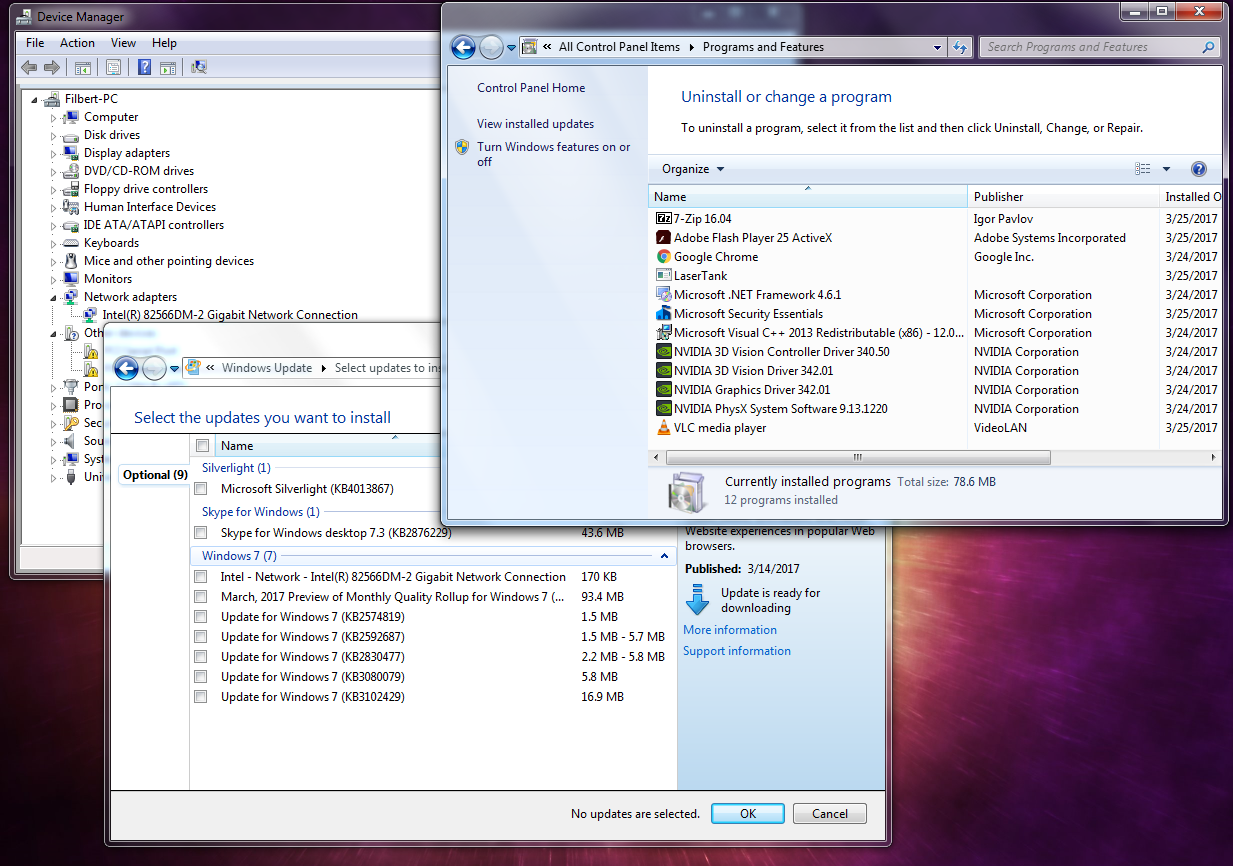Select the Google Chrome entry icon
This screenshot has width=1233, height=866.
coord(662,257)
